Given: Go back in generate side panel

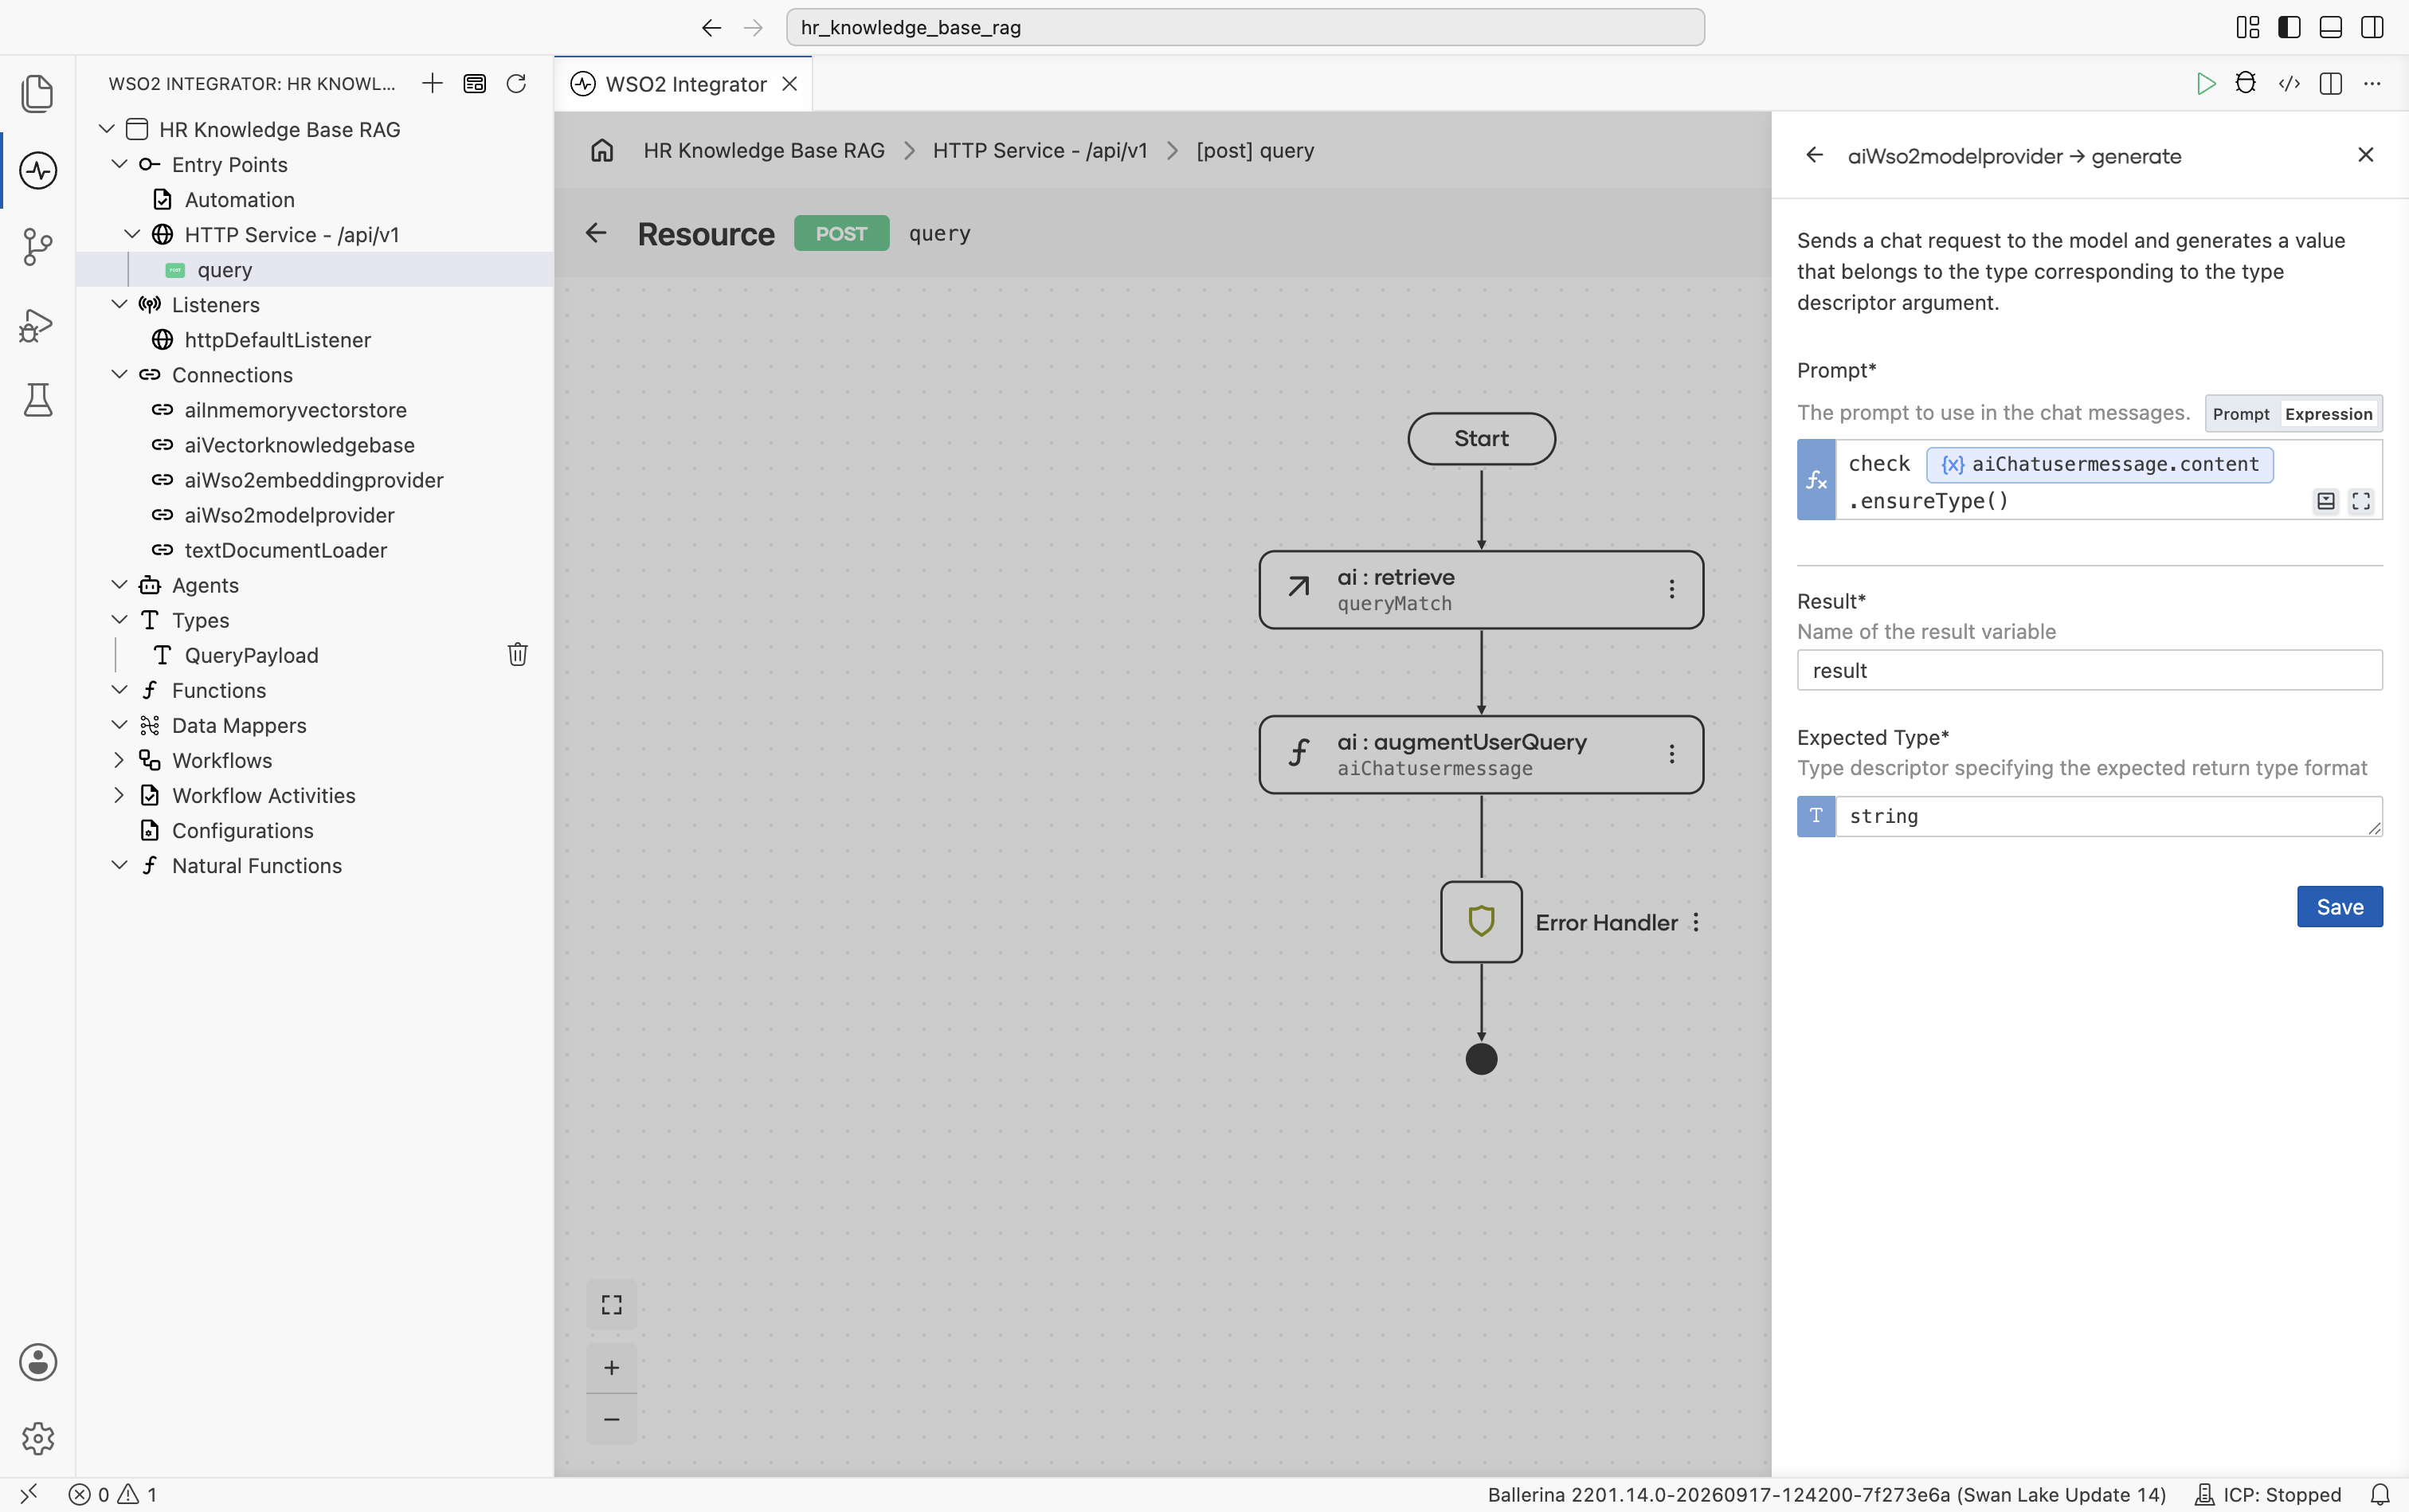Looking at the screenshot, I should pyautogui.click(x=1814, y=155).
